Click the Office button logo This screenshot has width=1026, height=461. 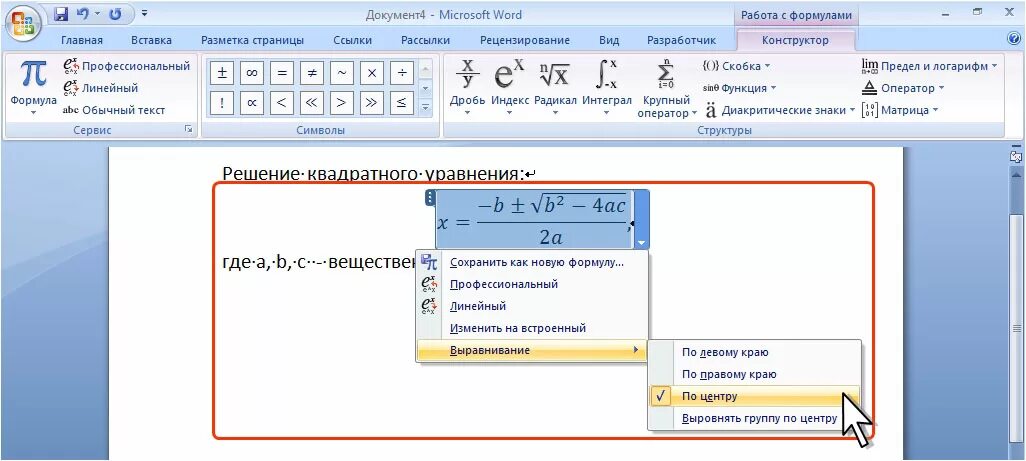tap(24, 24)
